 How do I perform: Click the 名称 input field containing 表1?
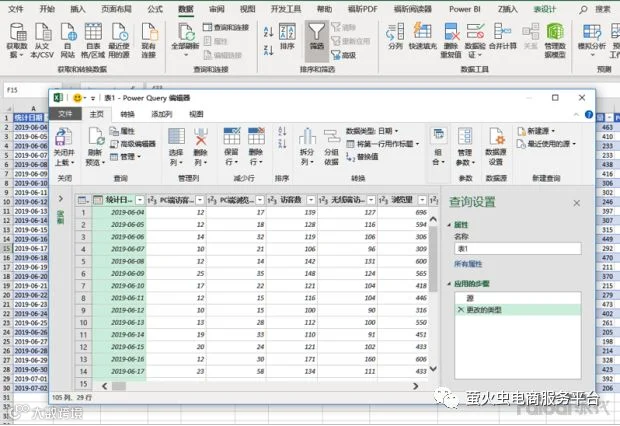(x=518, y=249)
